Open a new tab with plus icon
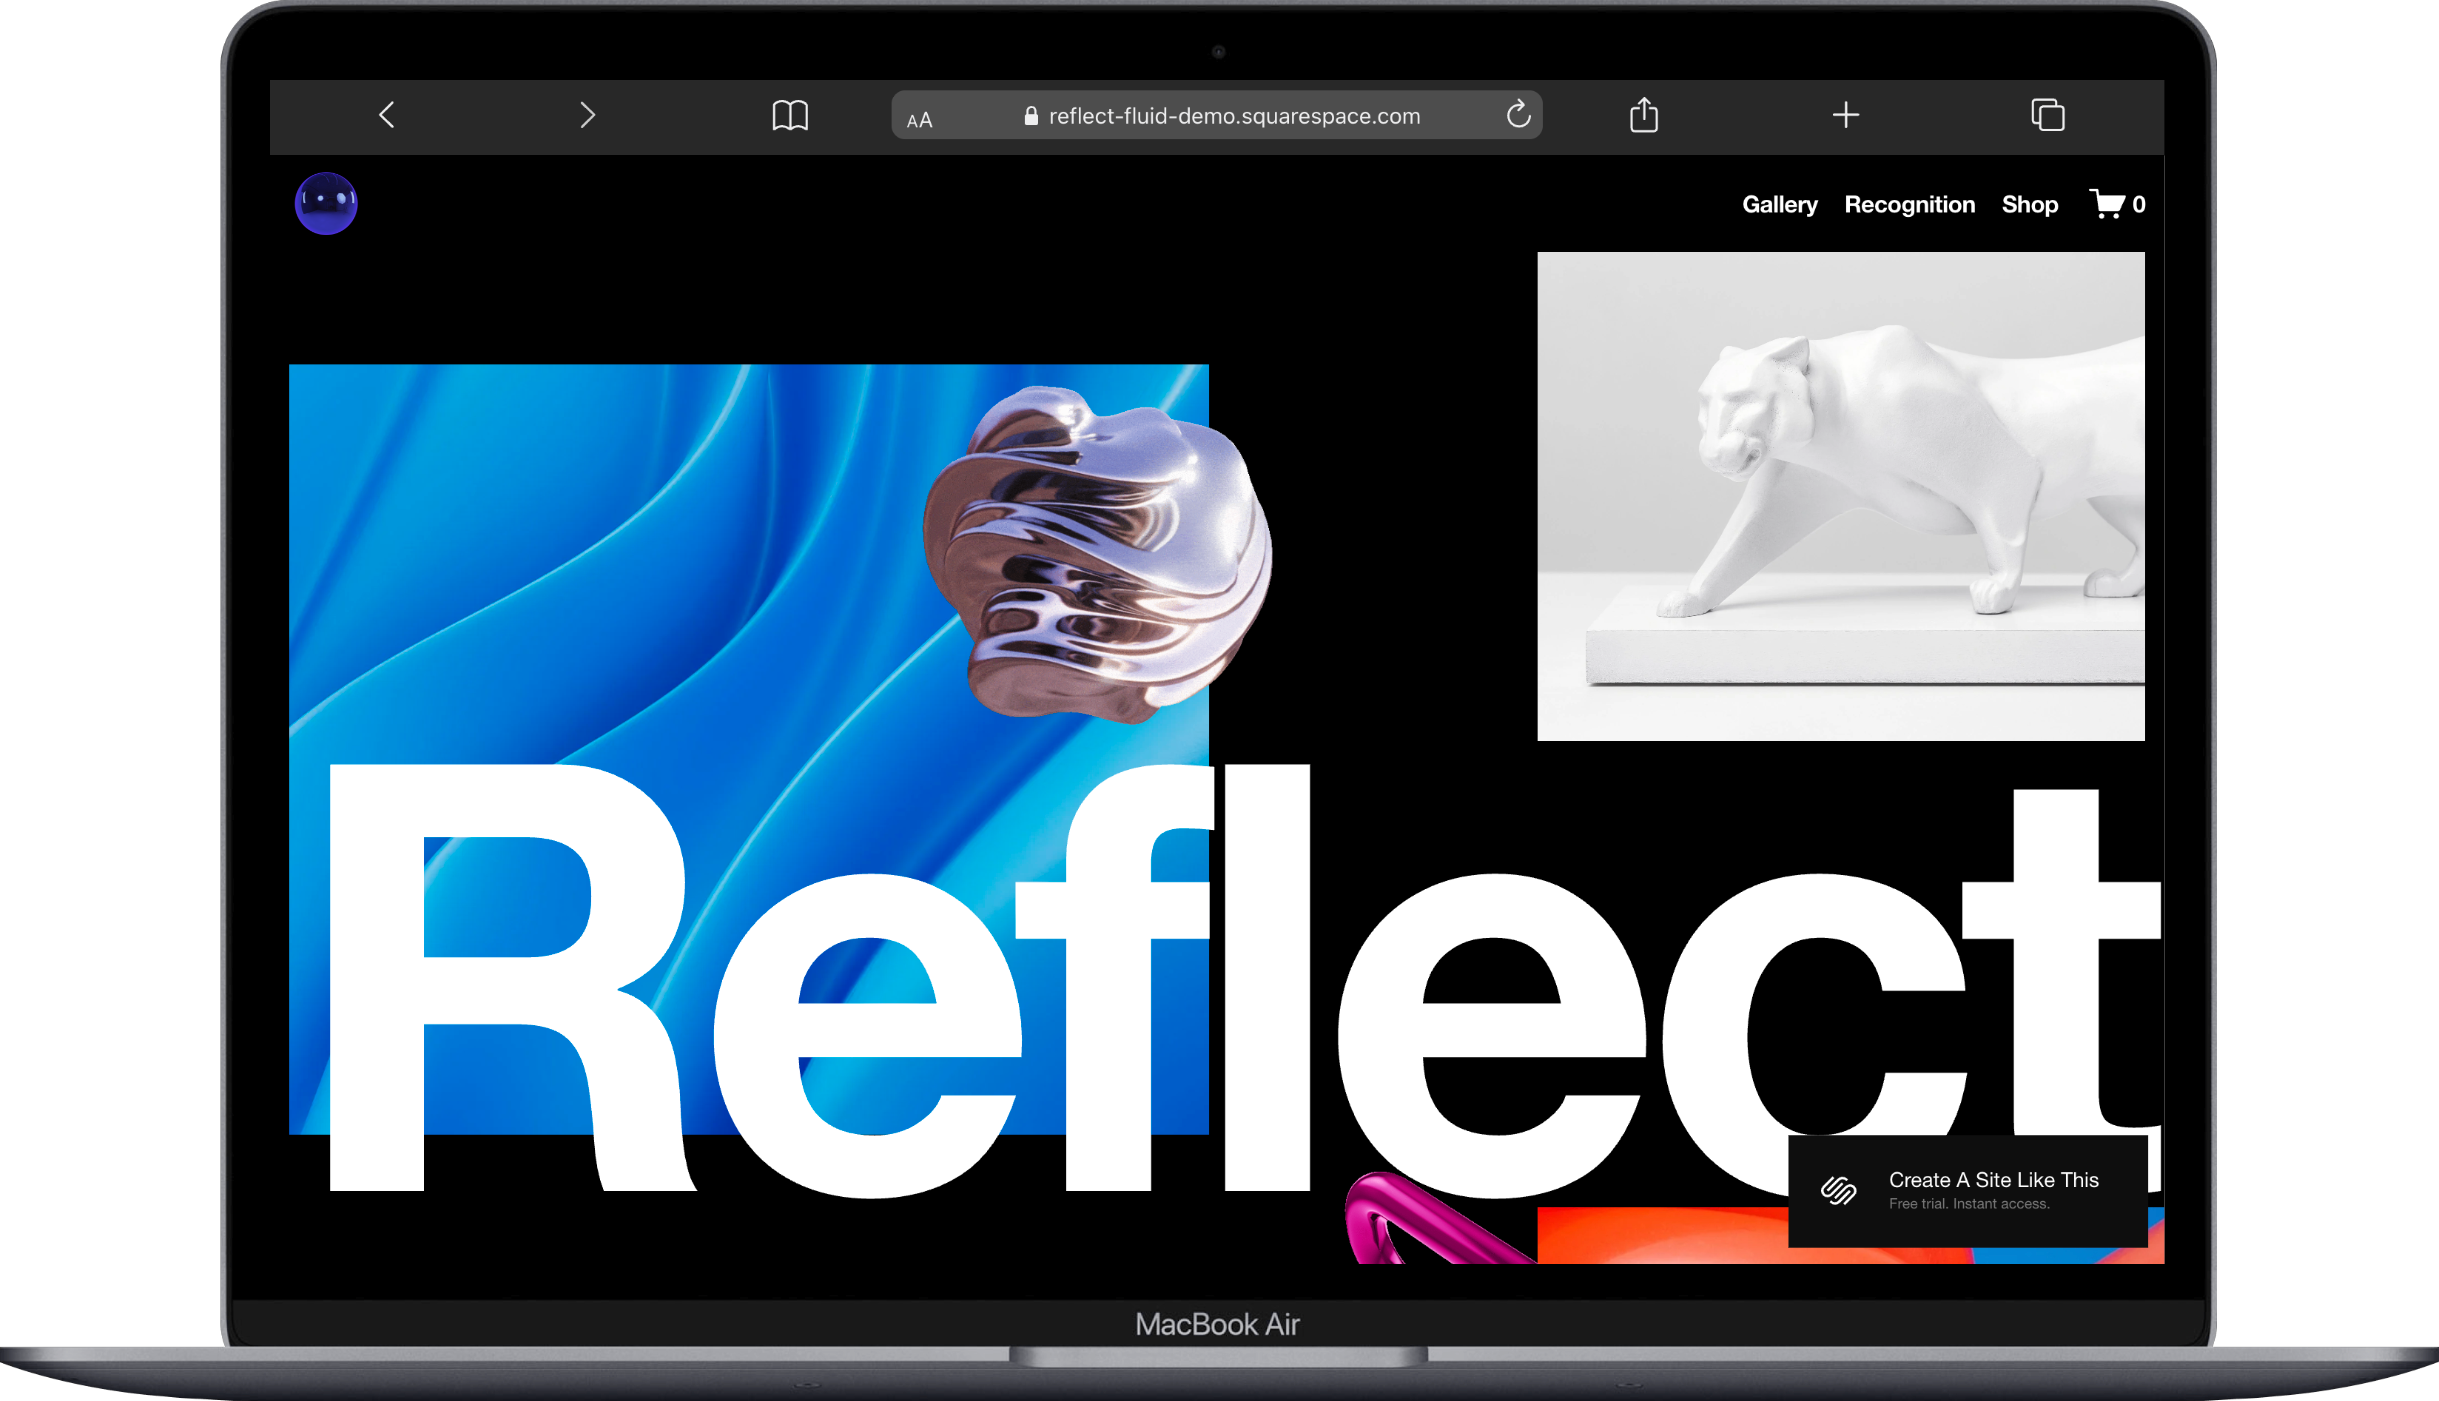Screen dimensions: 2439x1401 [x=1846, y=115]
